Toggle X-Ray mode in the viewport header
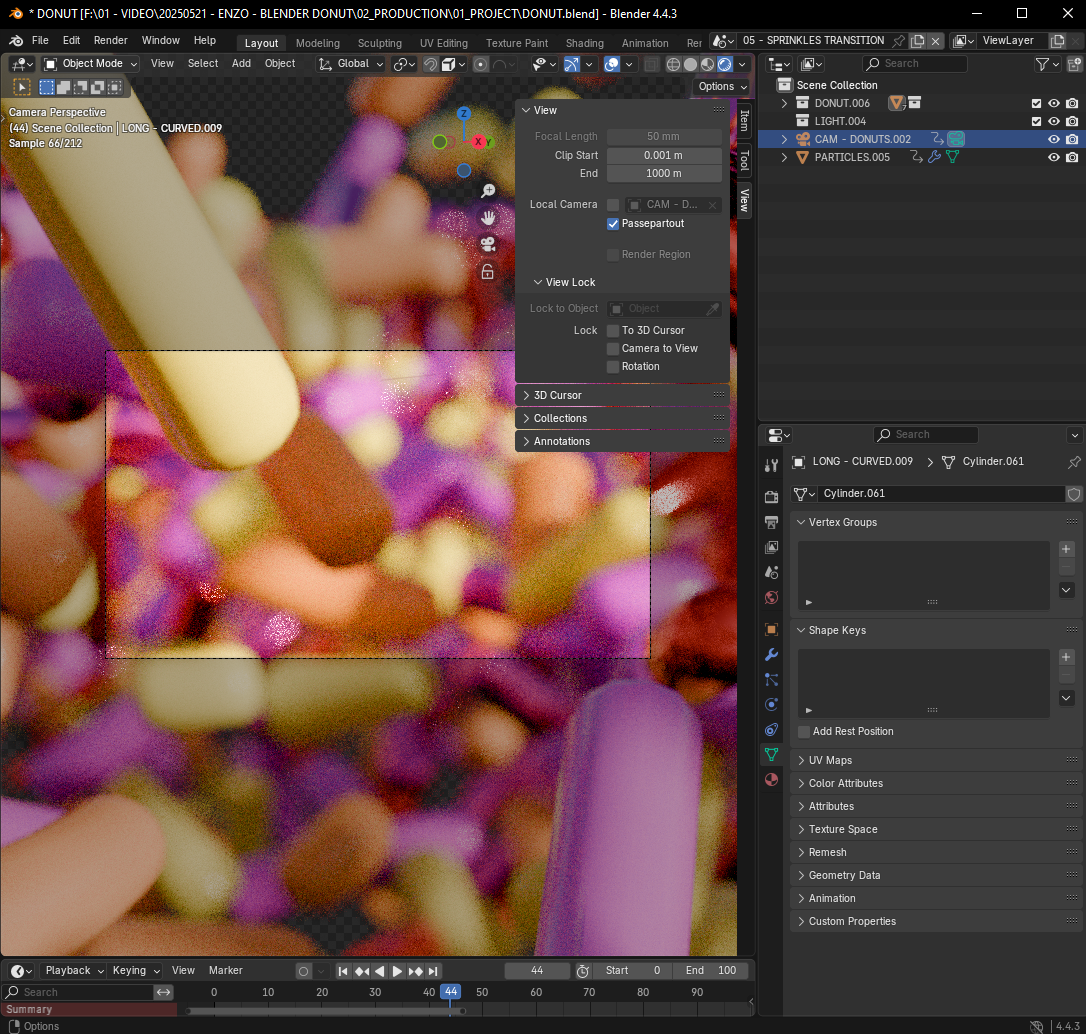The image size is (1086, 1034). 652,64
